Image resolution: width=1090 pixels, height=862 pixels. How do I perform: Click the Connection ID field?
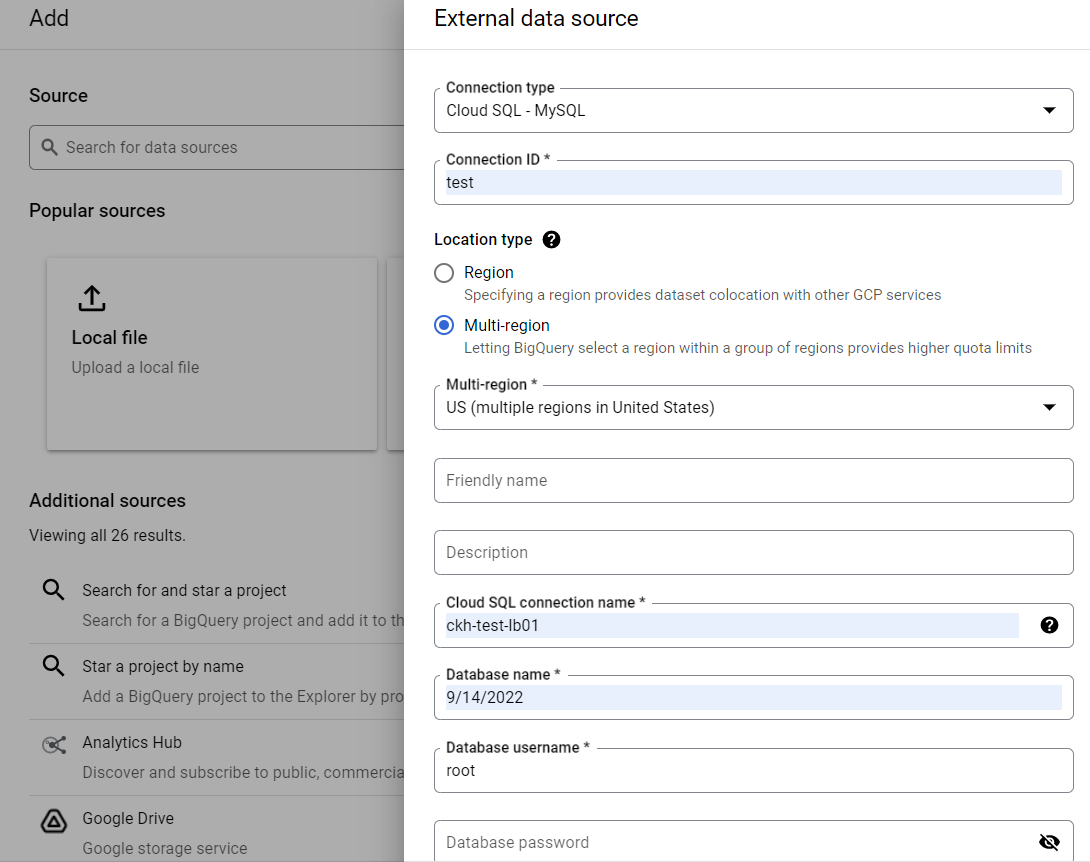tap(753, 183)
